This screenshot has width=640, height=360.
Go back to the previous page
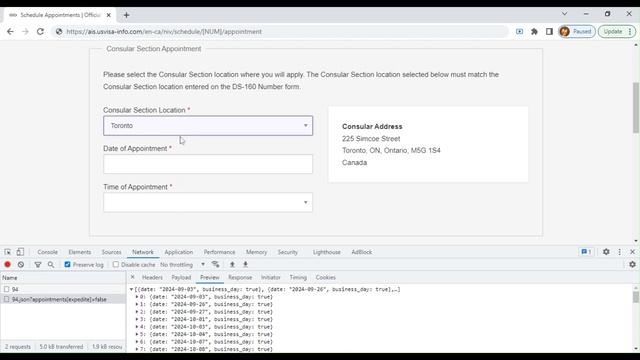(x=10, y=31)
